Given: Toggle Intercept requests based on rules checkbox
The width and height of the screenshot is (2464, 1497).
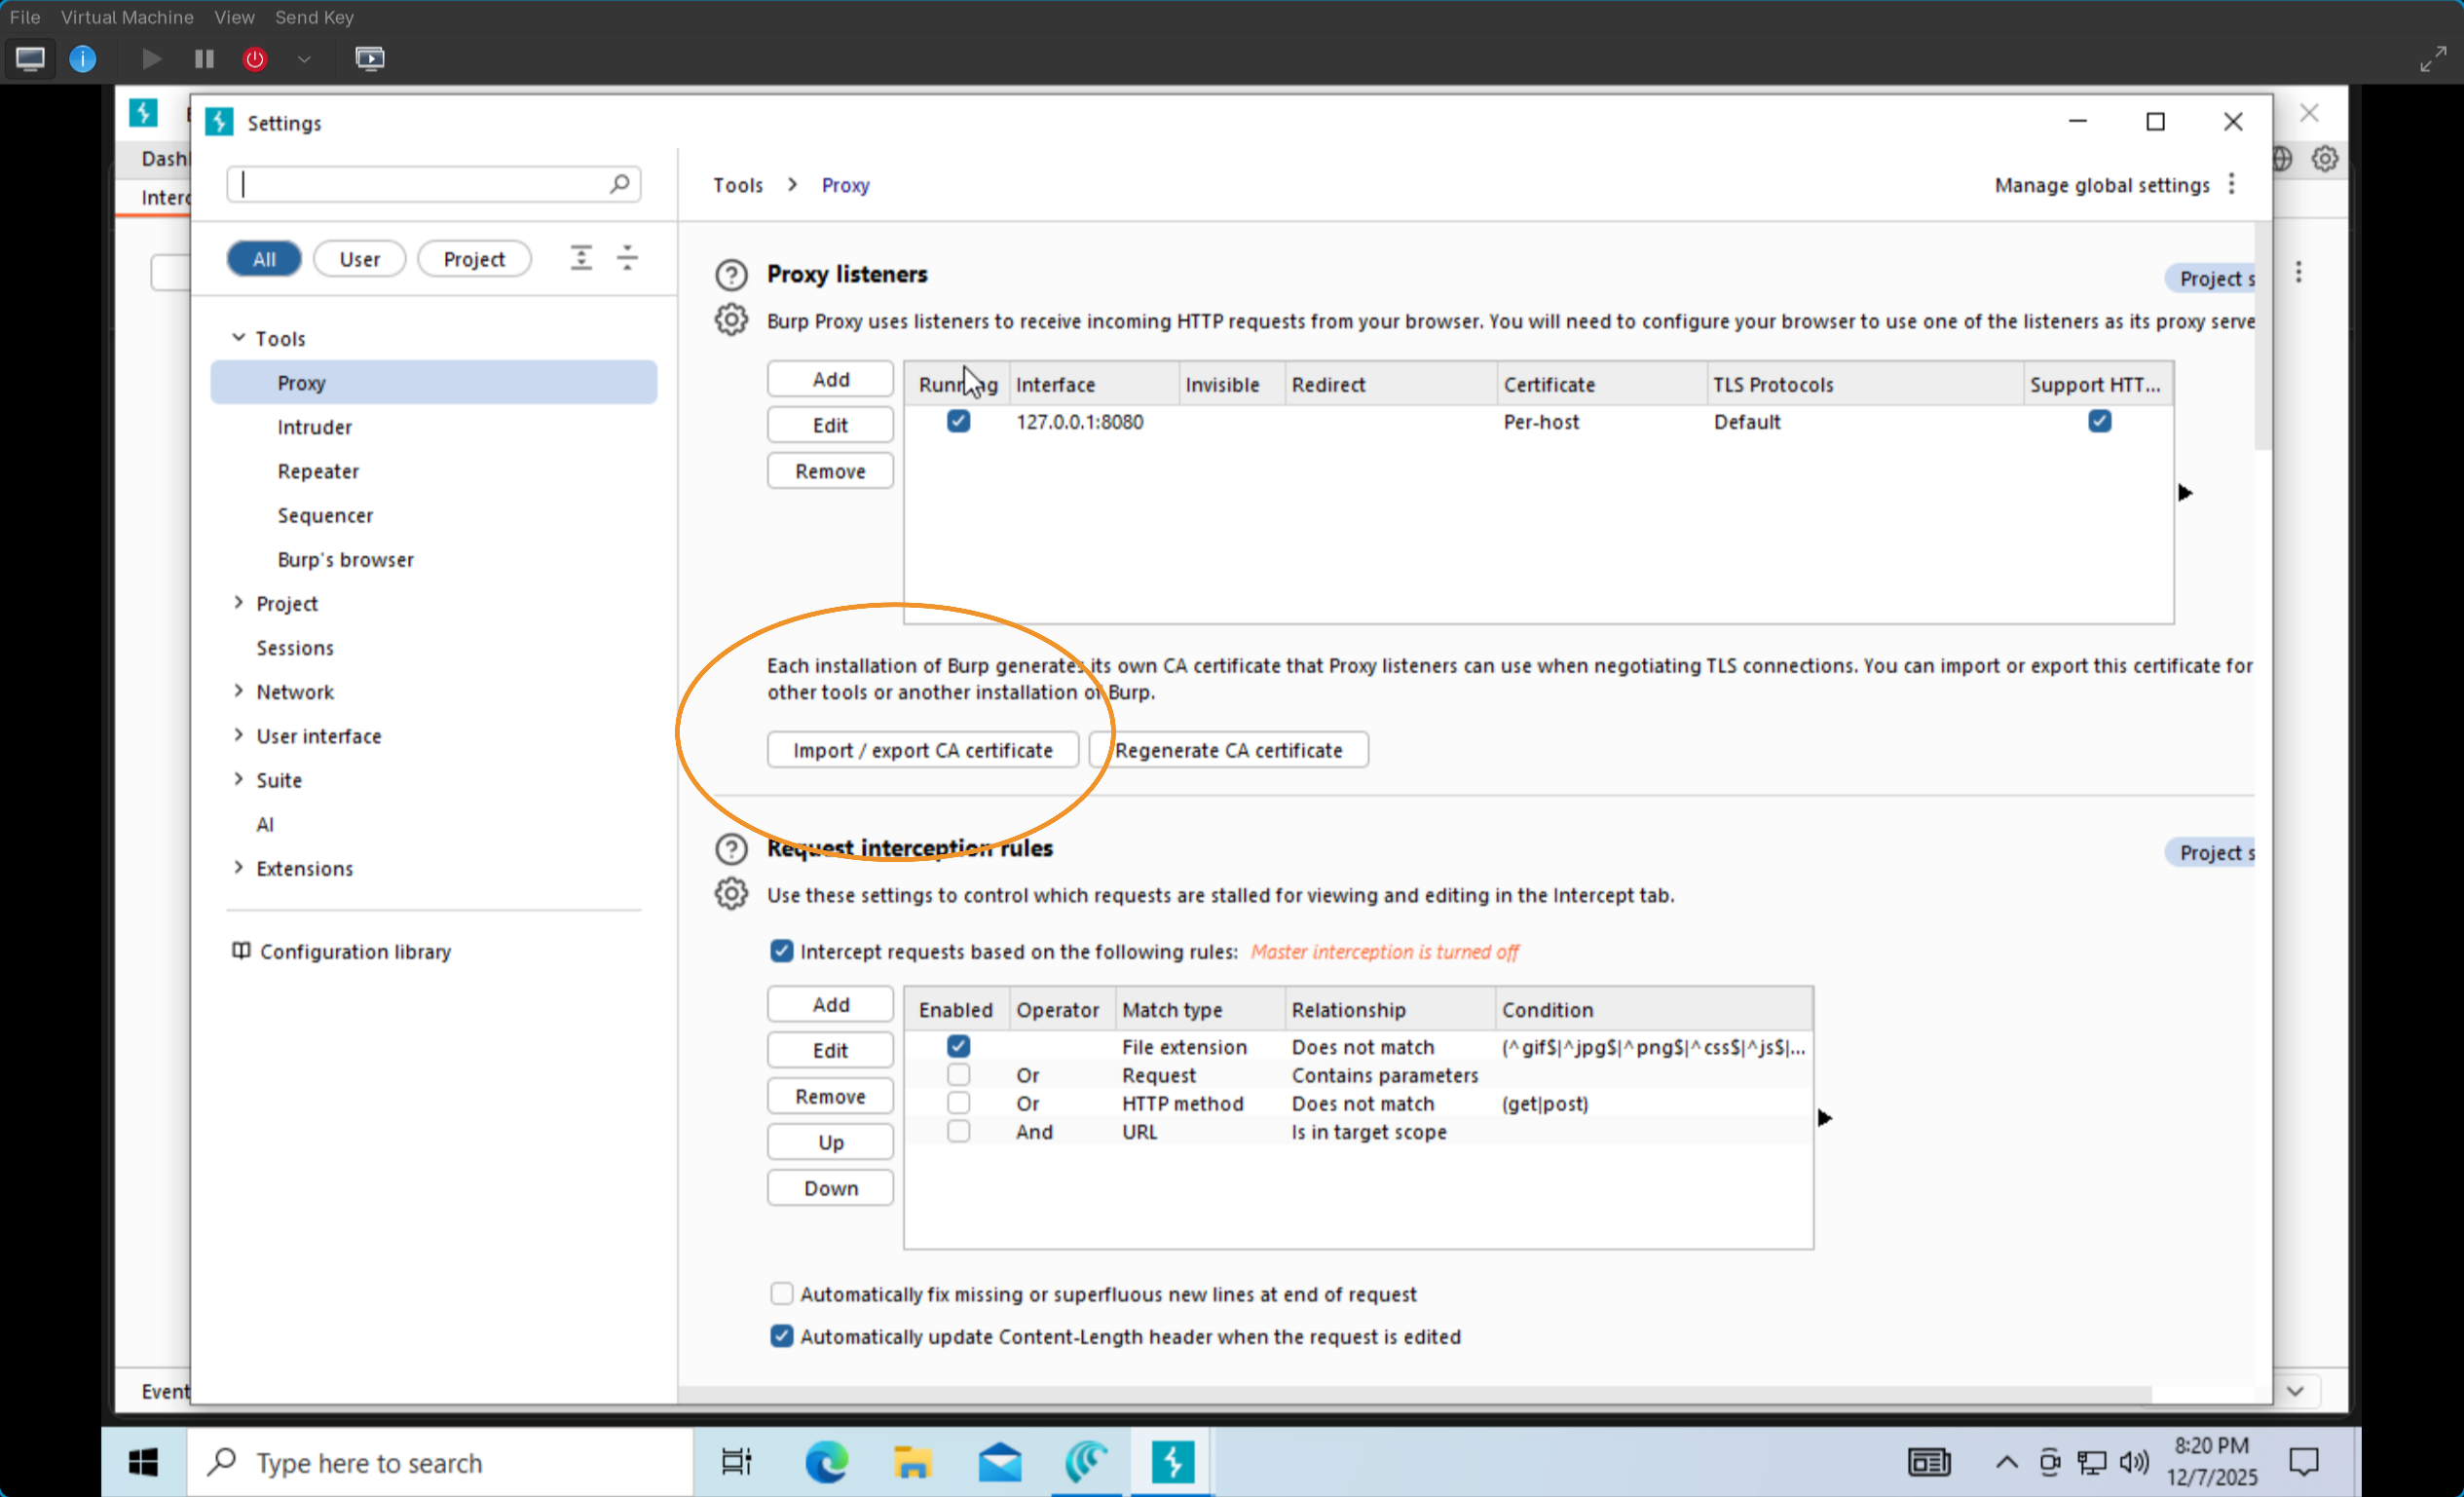Looking at the screenshot, I should 781,951.
